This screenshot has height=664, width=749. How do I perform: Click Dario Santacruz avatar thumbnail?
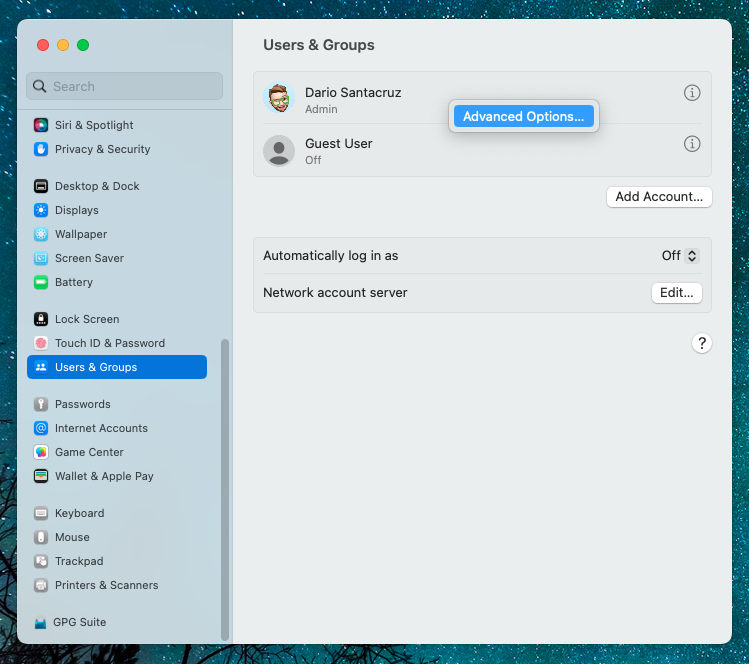click(x=278, y=98)
